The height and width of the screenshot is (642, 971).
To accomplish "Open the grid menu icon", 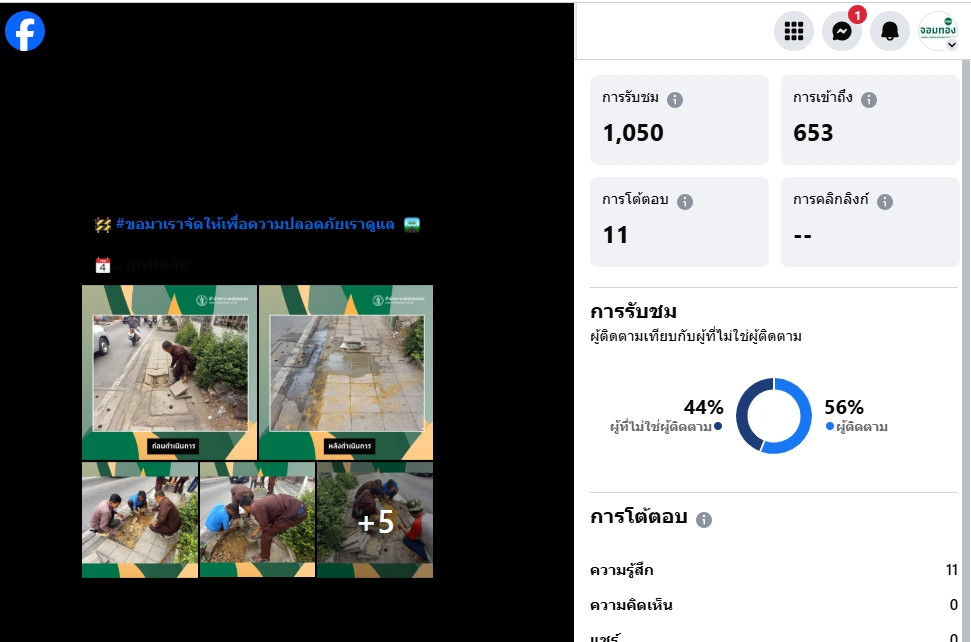I will pos(794,31).
